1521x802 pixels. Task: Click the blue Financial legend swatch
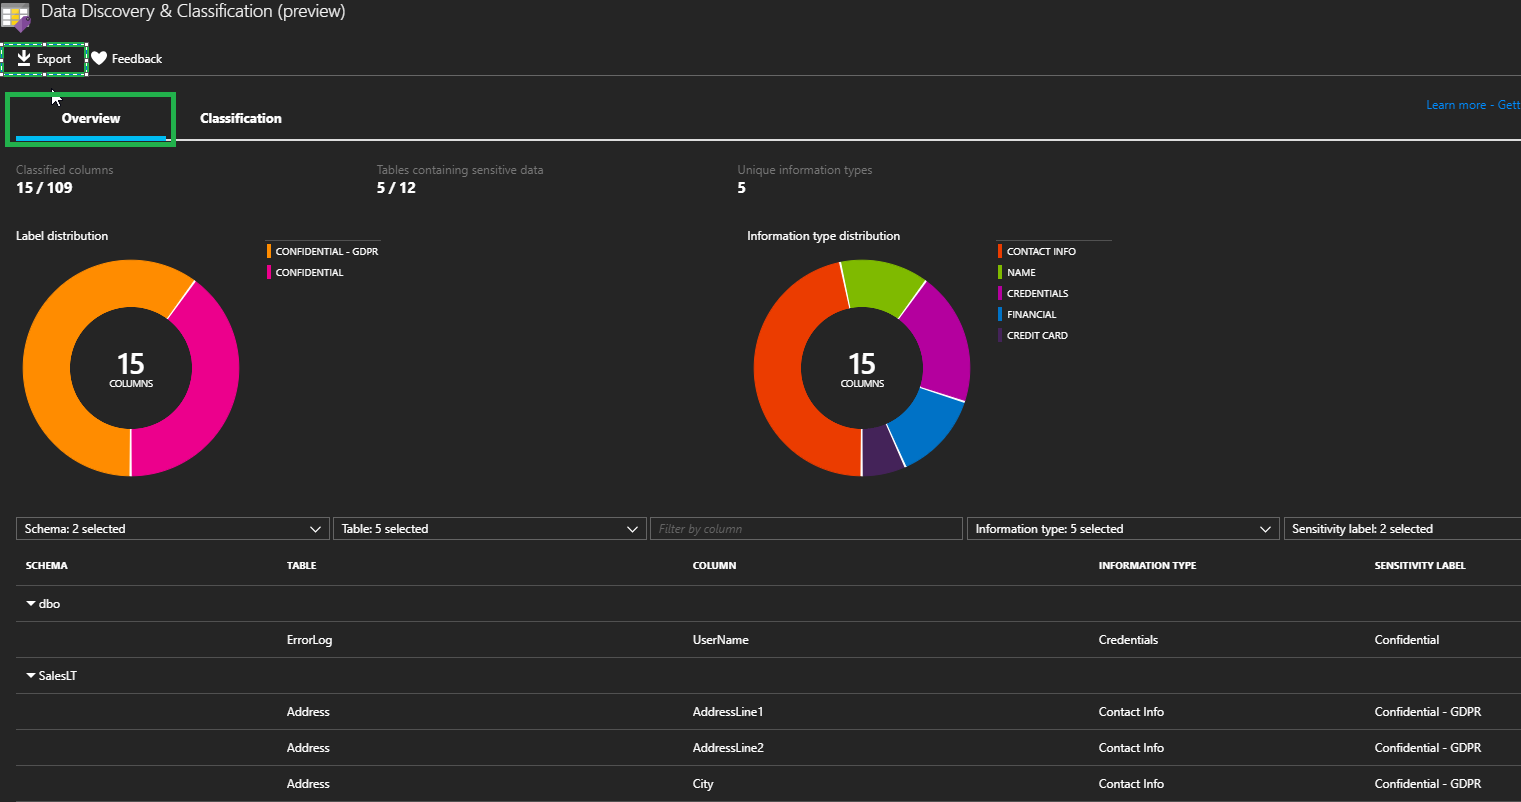click(1000, 315)
